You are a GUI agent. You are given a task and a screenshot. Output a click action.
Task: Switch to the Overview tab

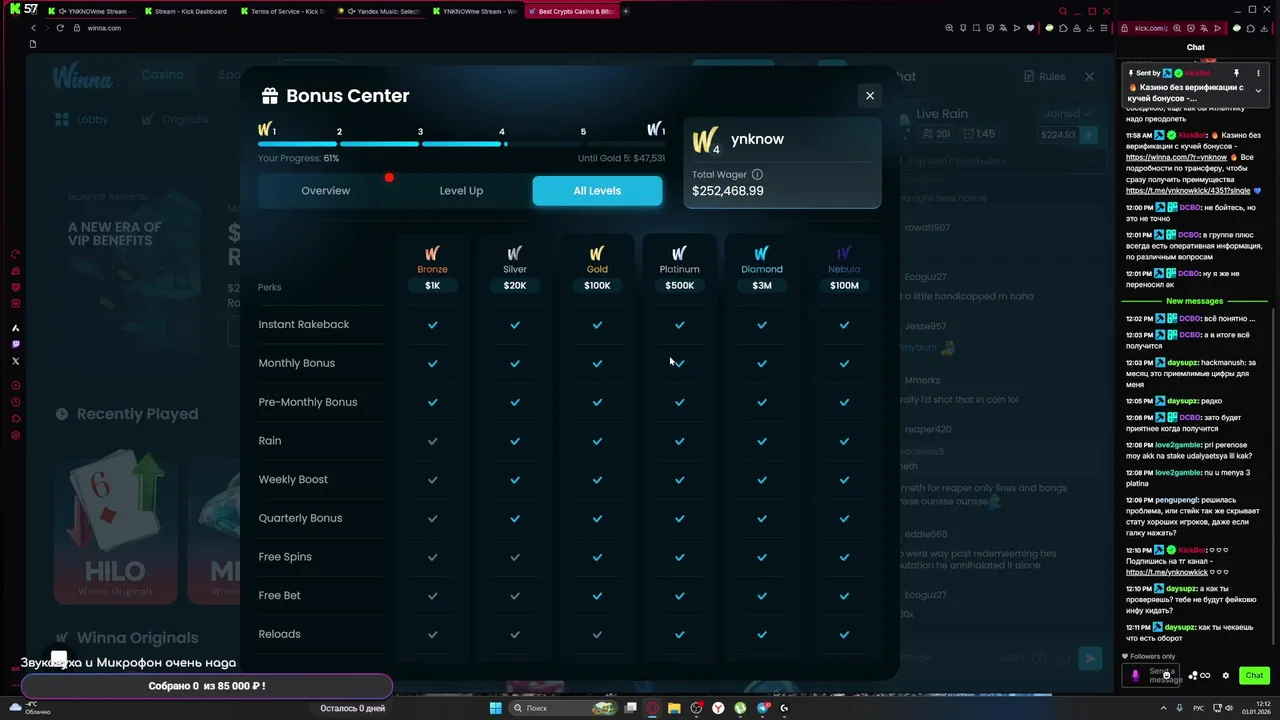(326, 191)
